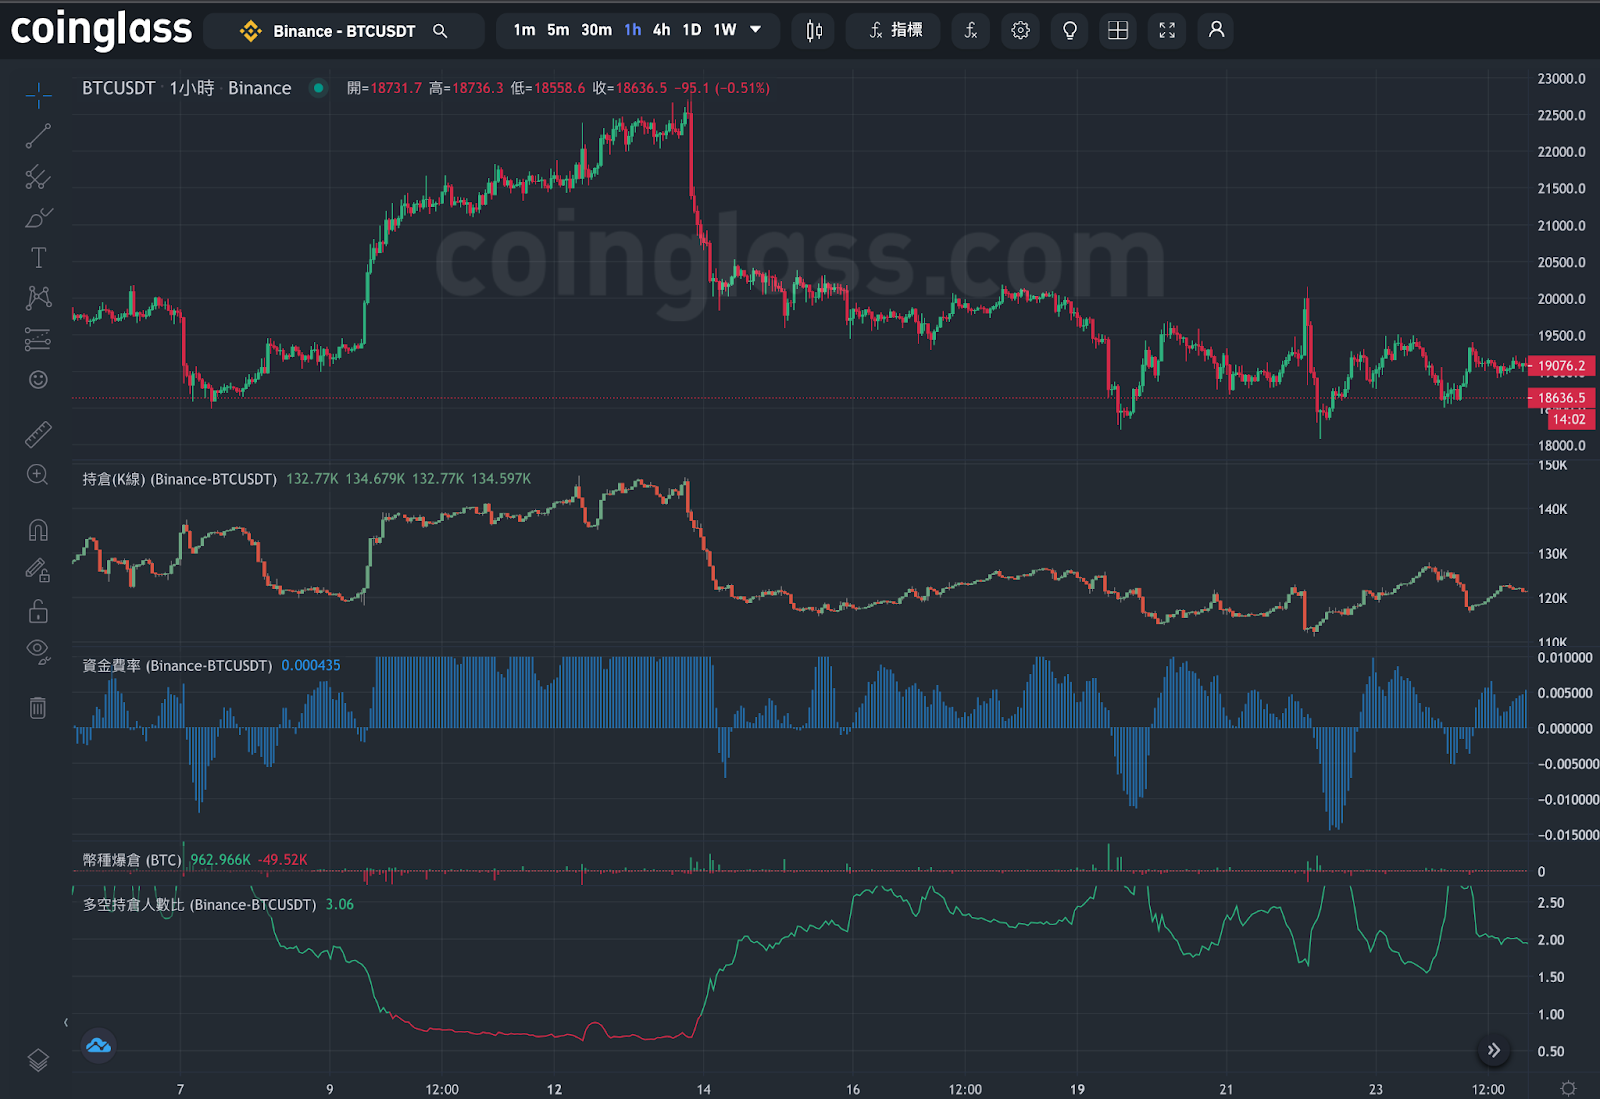Select the ruler measure tool

tap(38, 434)
